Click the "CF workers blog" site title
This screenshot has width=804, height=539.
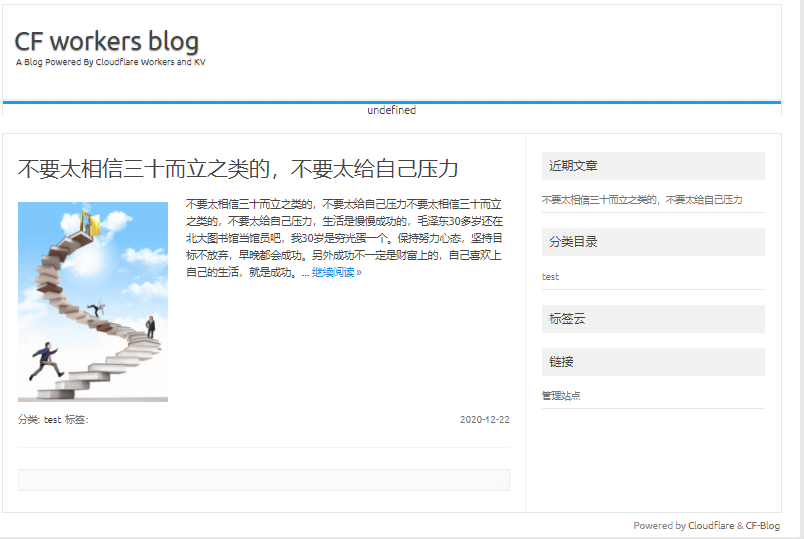107,41
